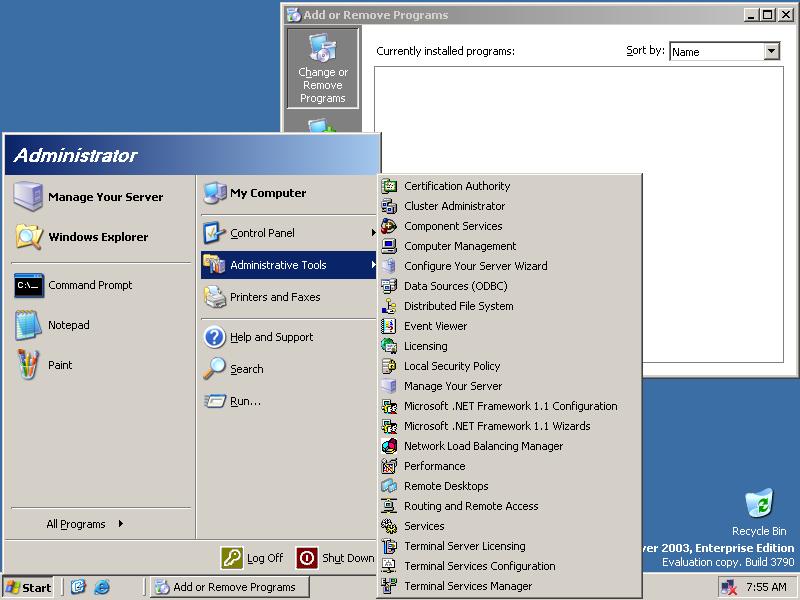The height and width of the screenshot is (600, 800).
Task: Open Computer Management icon
Action: pyautogui.click(x=389, y=246)
